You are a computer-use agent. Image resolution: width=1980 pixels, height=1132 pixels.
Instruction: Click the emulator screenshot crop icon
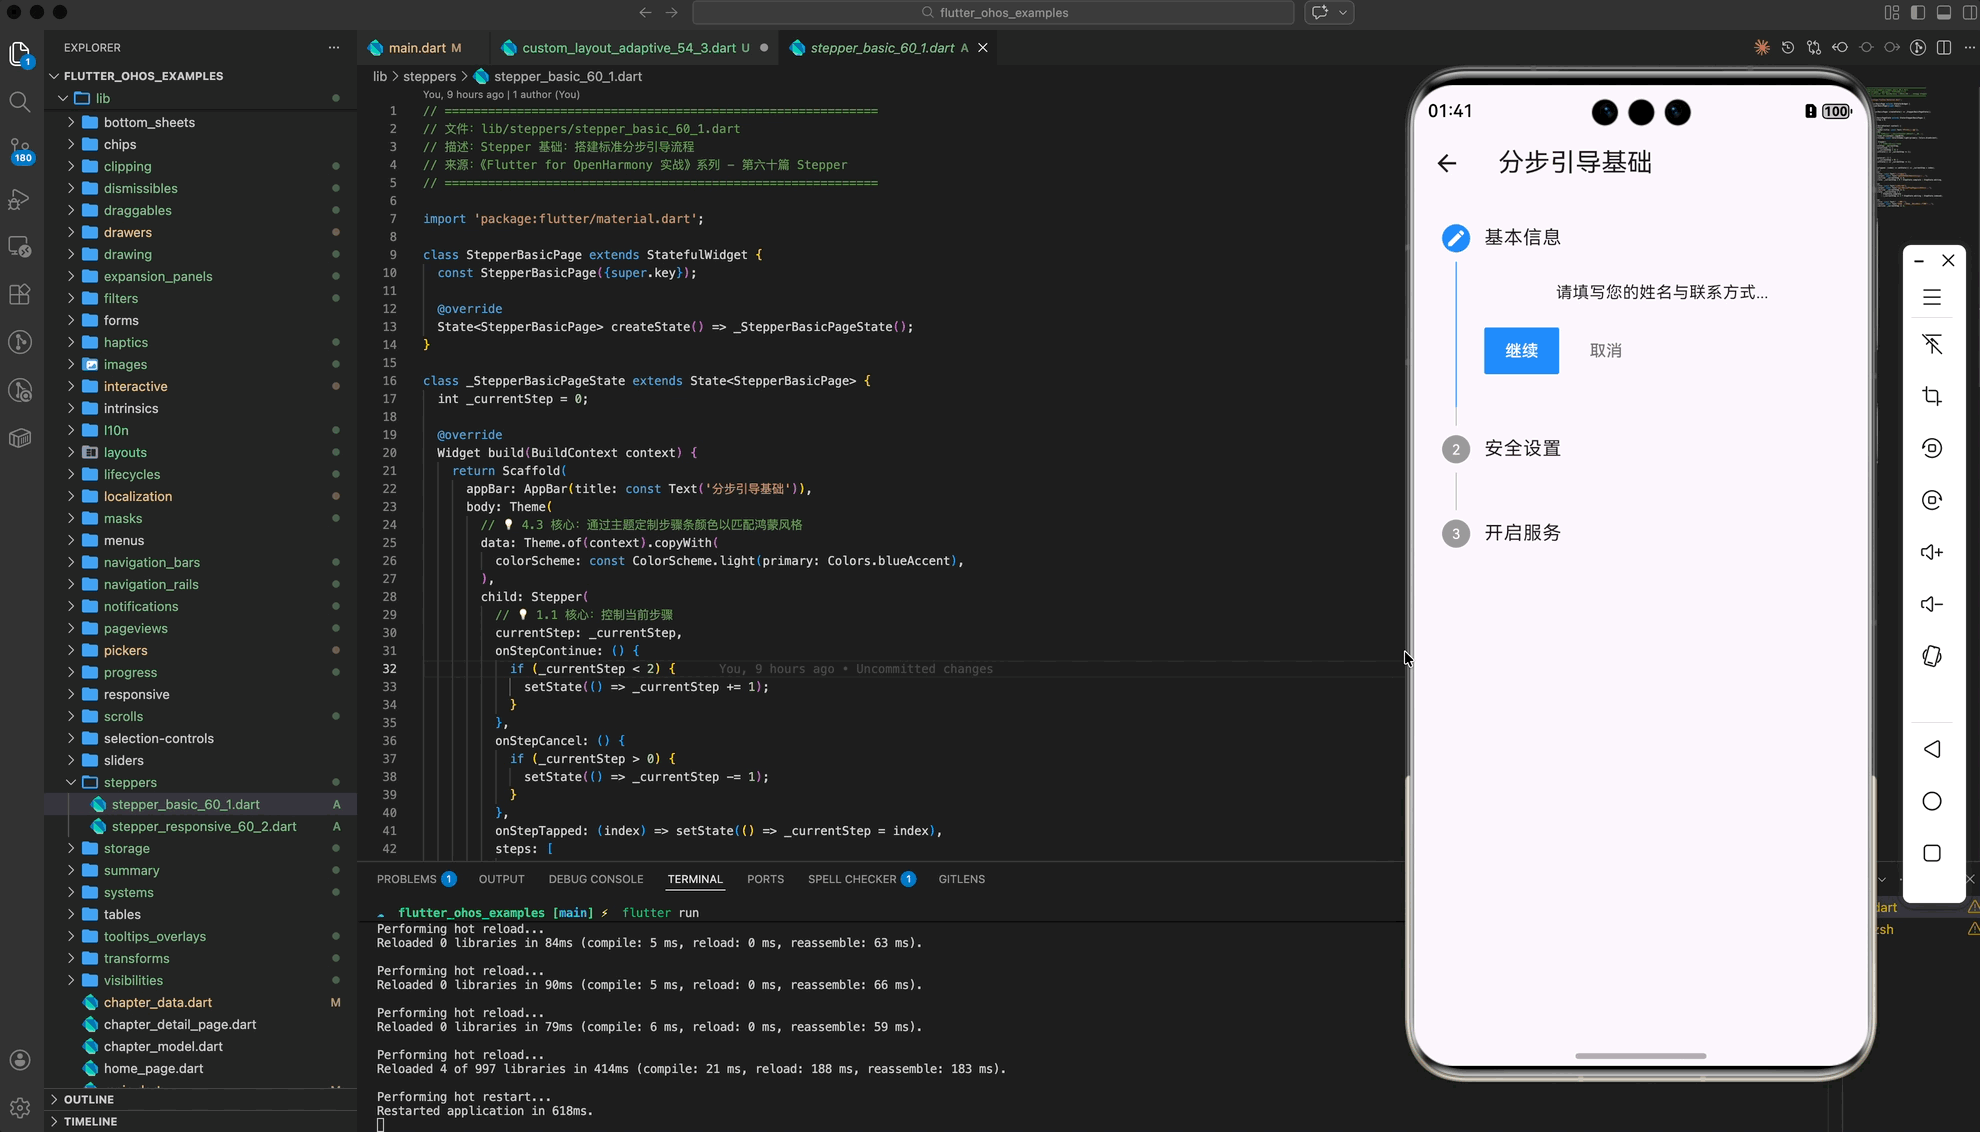click(1931, 396)
